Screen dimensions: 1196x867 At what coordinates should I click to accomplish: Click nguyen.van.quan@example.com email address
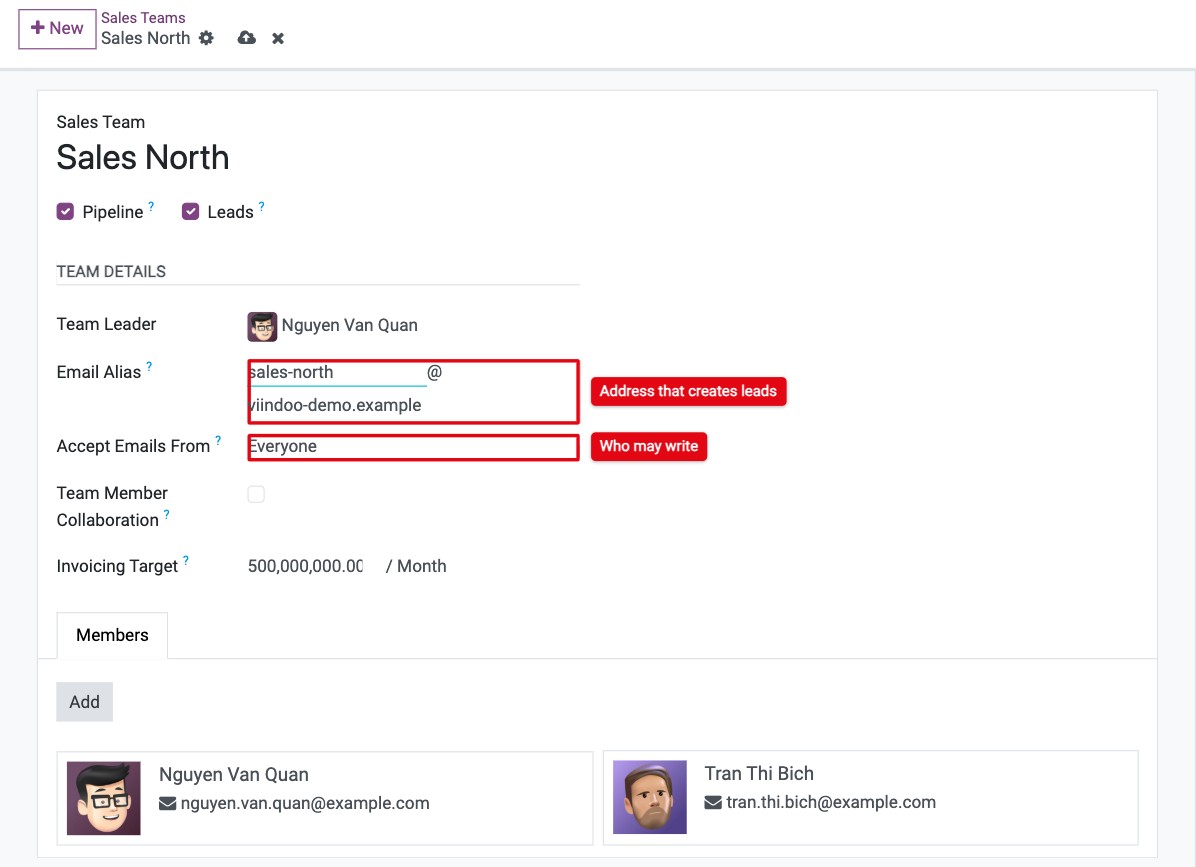click(x=305, y=803)
